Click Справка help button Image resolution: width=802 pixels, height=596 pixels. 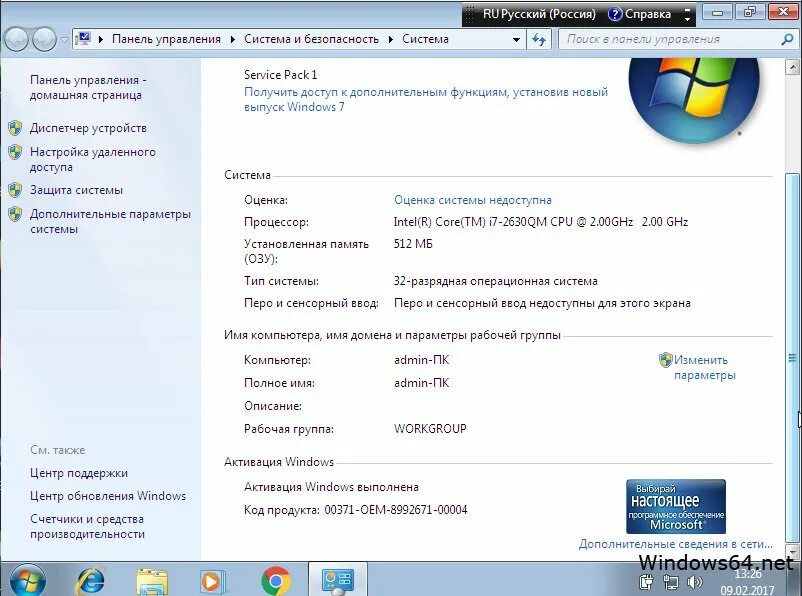pyautogui.click(x=639, y=14)
